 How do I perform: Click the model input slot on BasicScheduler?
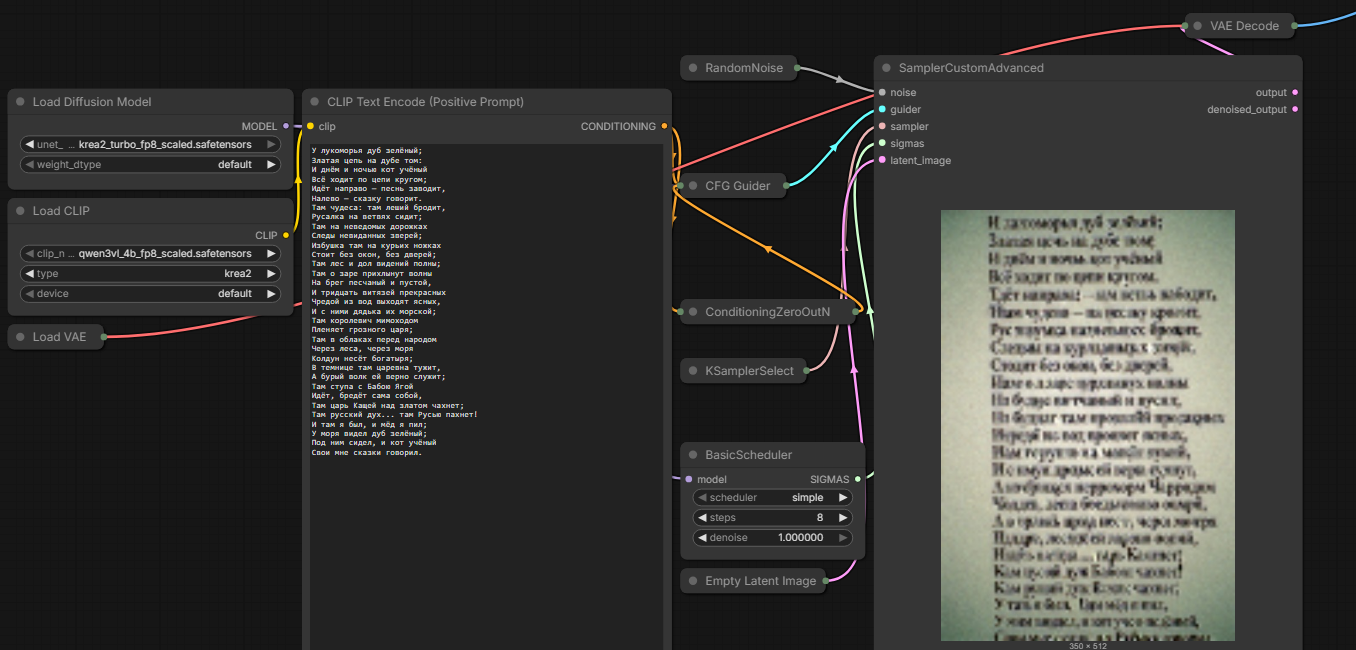[689, 479]
